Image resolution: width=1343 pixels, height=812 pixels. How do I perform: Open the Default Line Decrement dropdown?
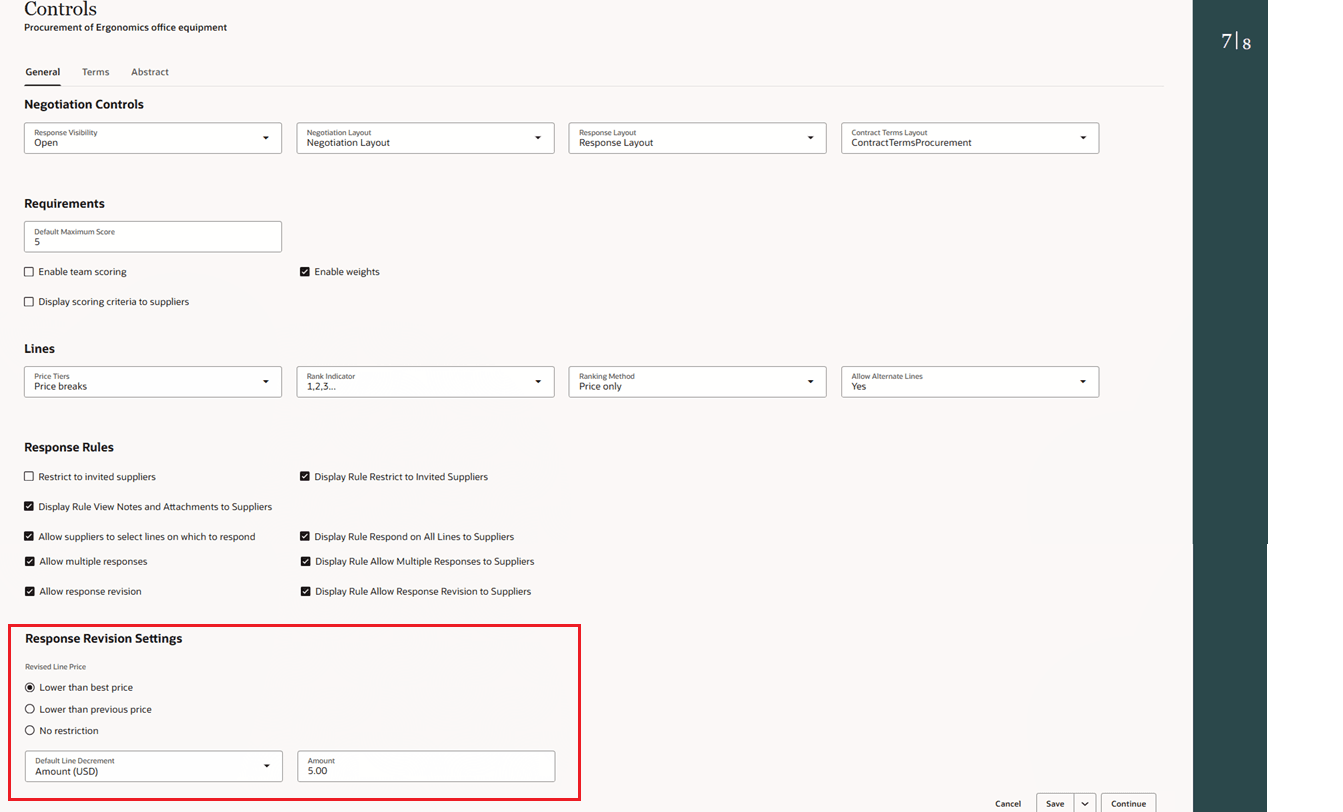[x=266, y=766]
